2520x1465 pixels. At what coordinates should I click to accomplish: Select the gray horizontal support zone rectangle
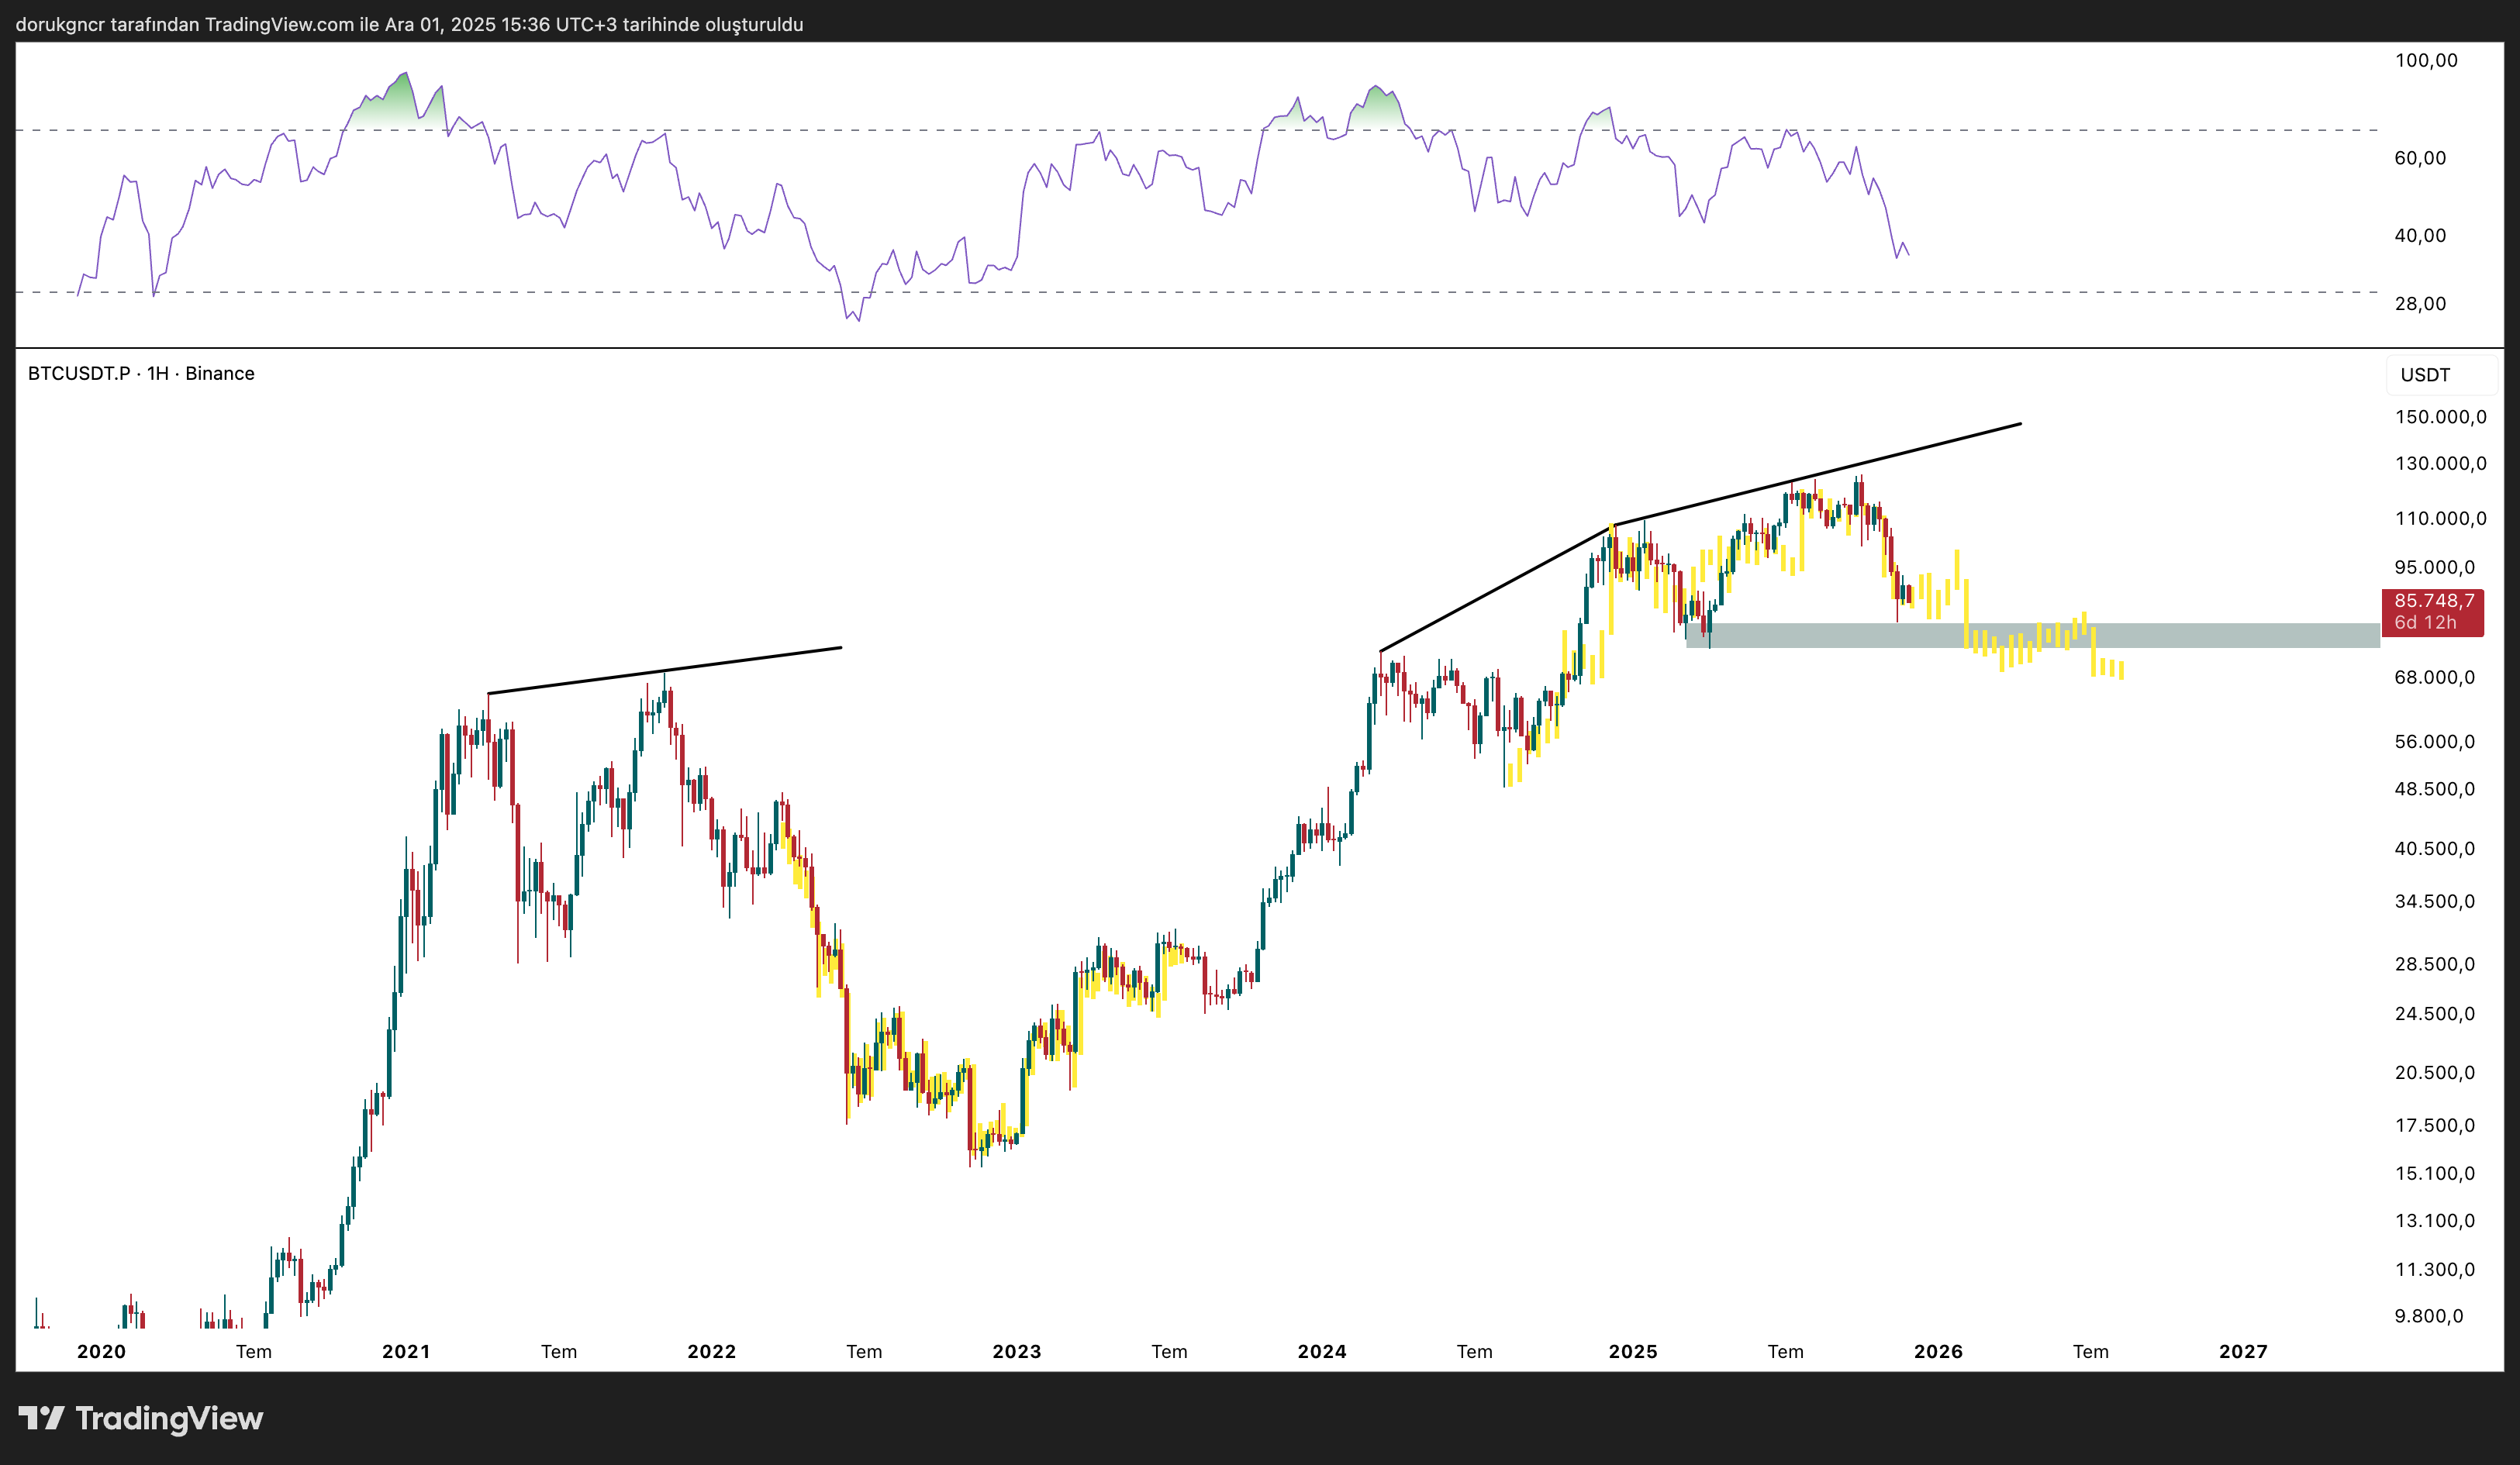pyautogui.click(x=2250, y=636)
